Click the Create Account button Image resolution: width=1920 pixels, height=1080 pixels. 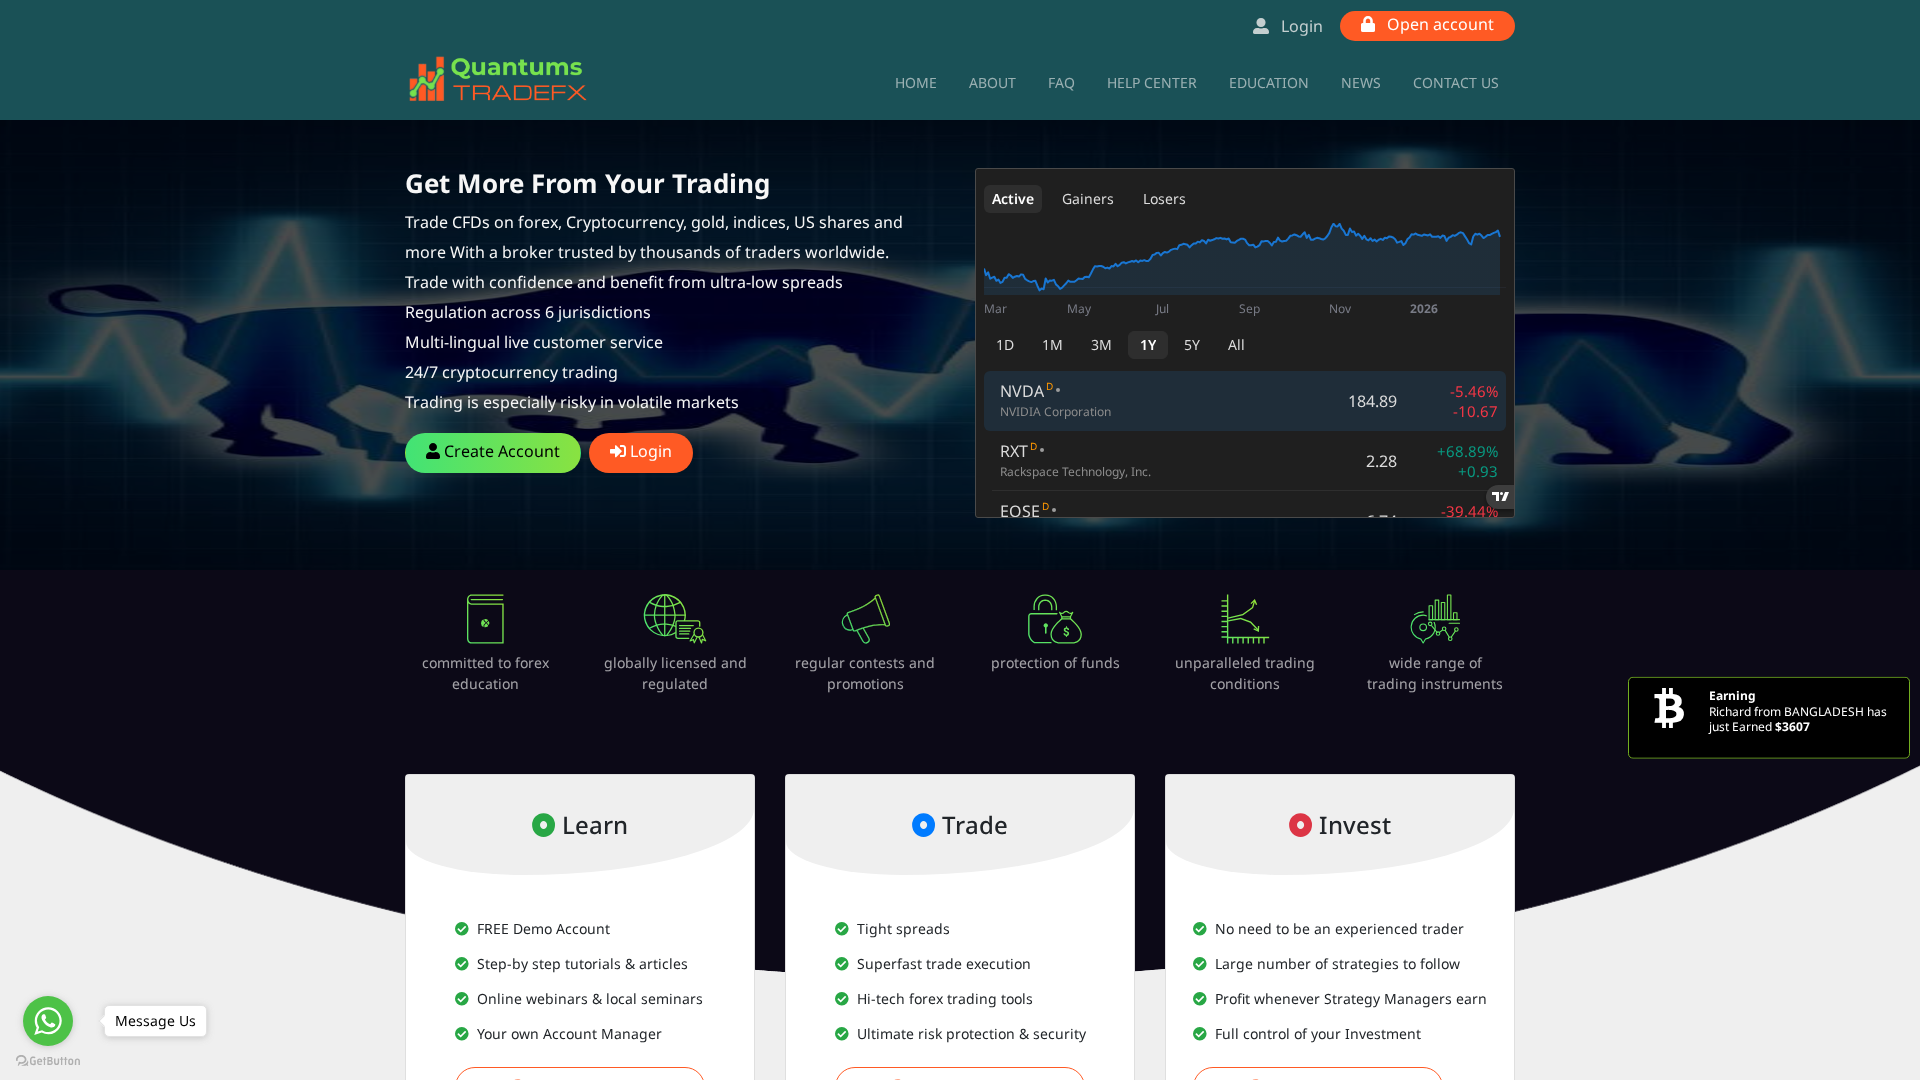492,452
